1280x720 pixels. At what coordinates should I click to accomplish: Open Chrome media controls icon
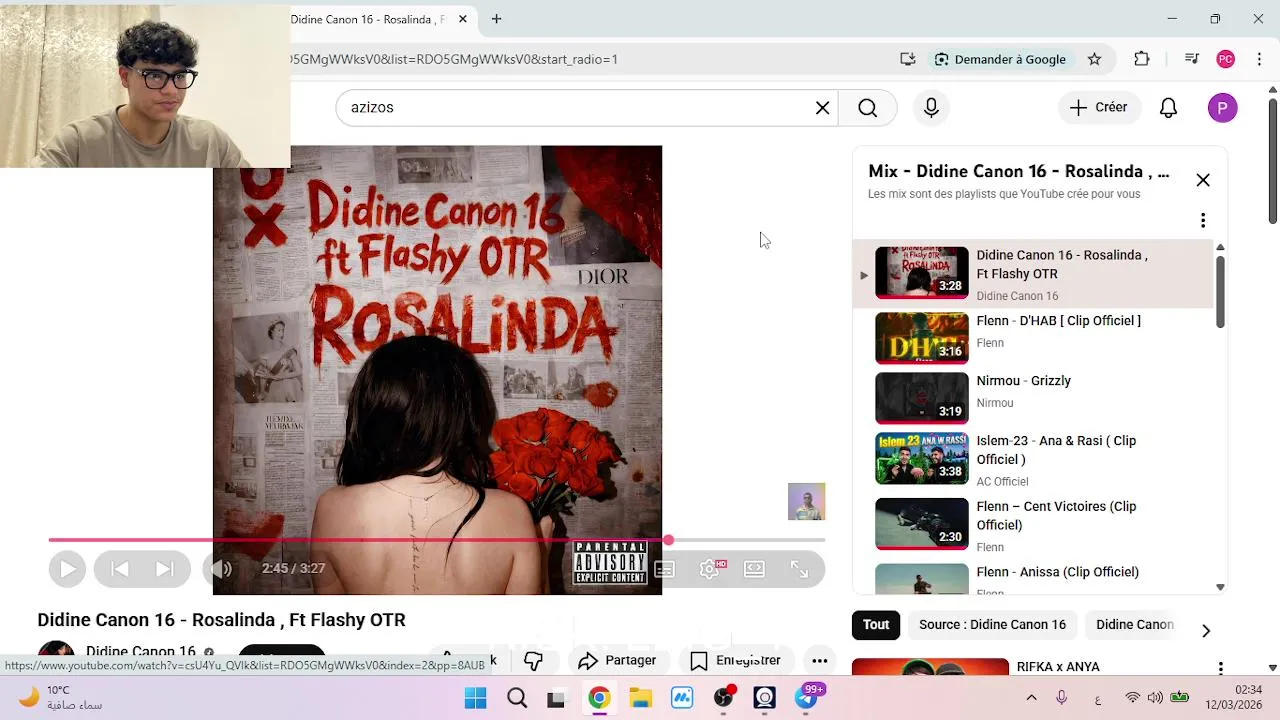[1191, 59]
